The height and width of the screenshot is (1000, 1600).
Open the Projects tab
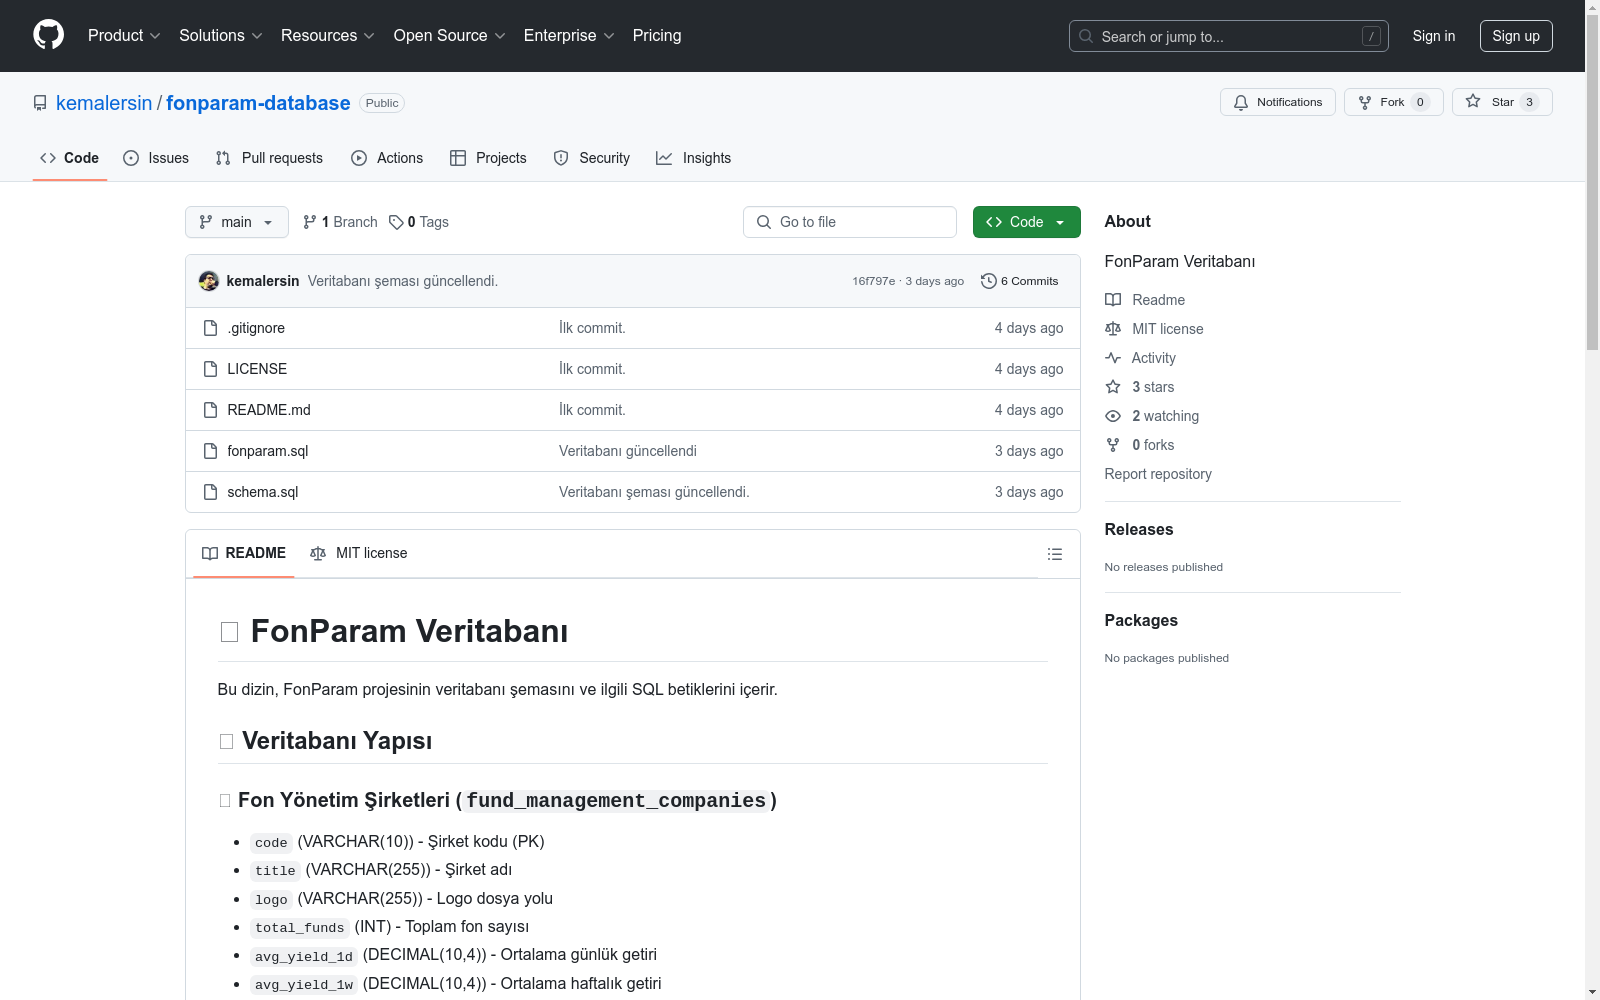pyautogui.click(x=488, y=158)
